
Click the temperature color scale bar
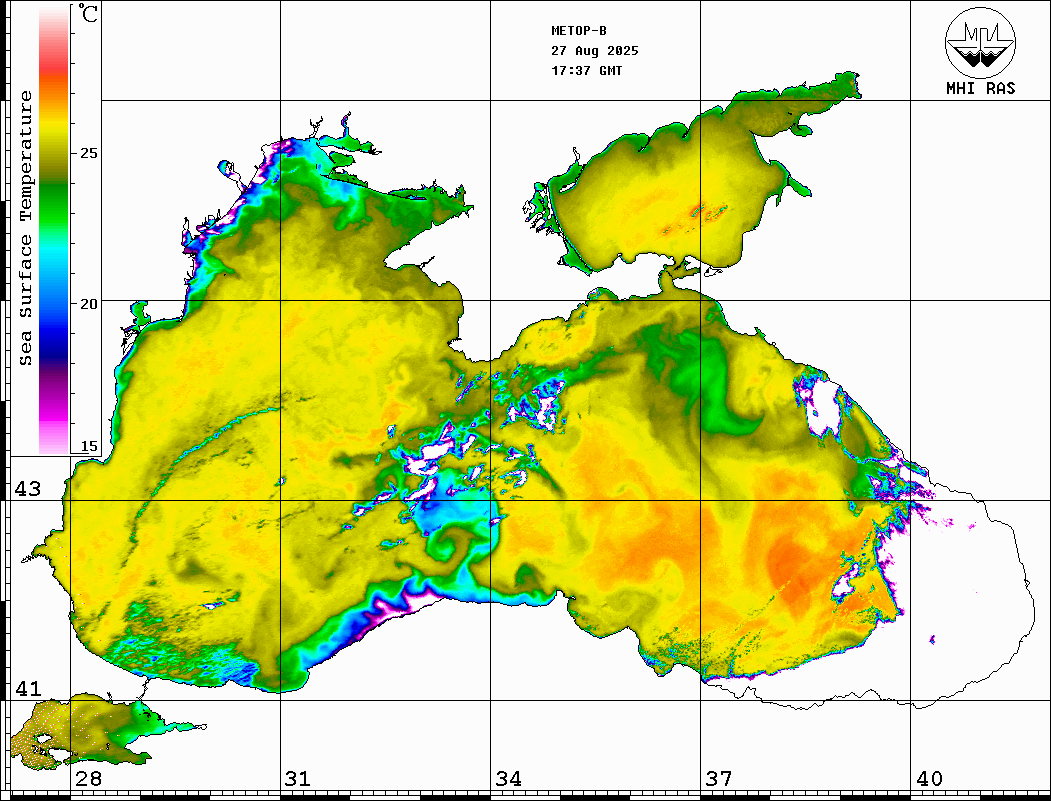tap(54, 230)
